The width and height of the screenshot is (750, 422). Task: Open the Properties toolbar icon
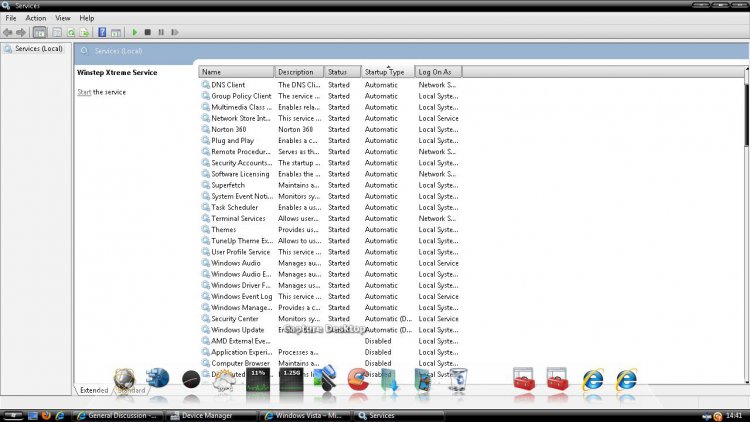[x=57, y=33]
